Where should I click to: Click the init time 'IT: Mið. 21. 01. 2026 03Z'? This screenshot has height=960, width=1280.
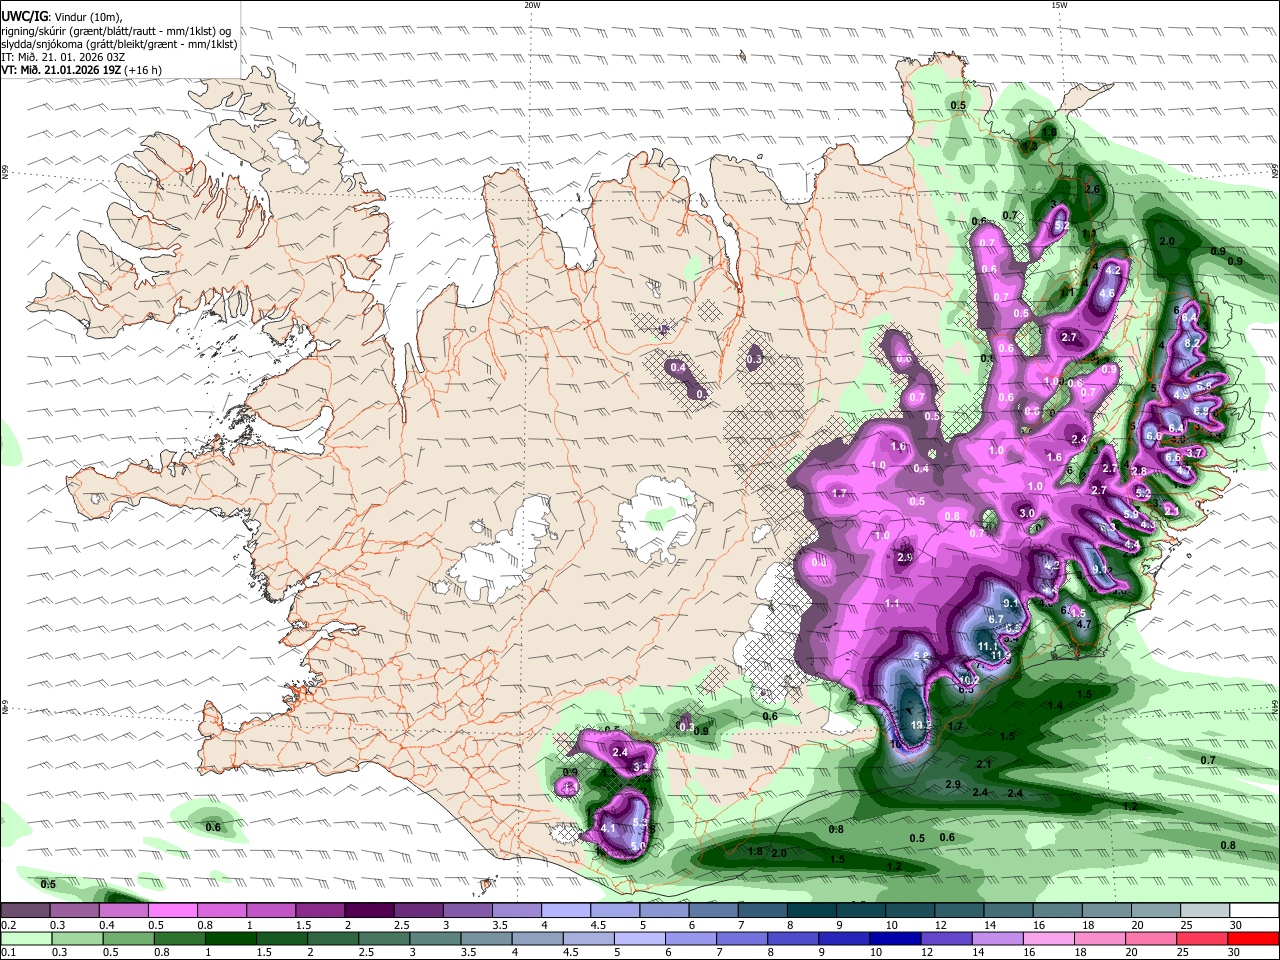pos(62,57)
